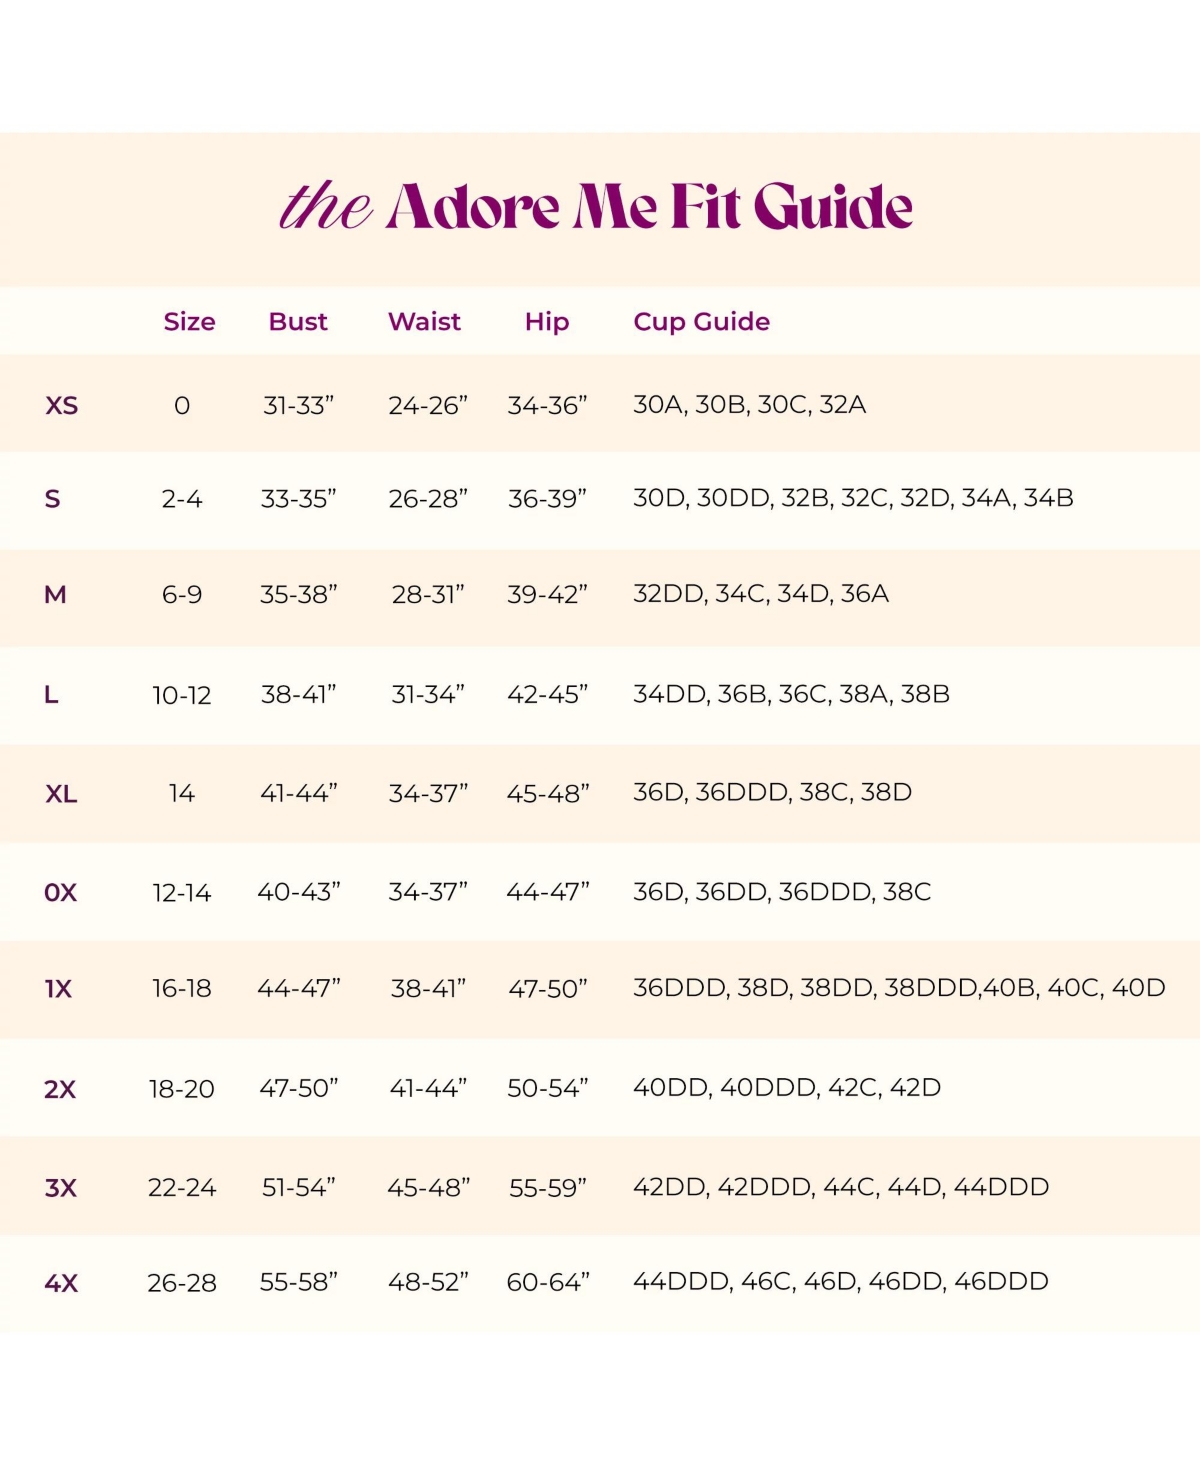Select the 0X row label
The width and height of the screenshot is (1200, 1466).
point(60,892)
